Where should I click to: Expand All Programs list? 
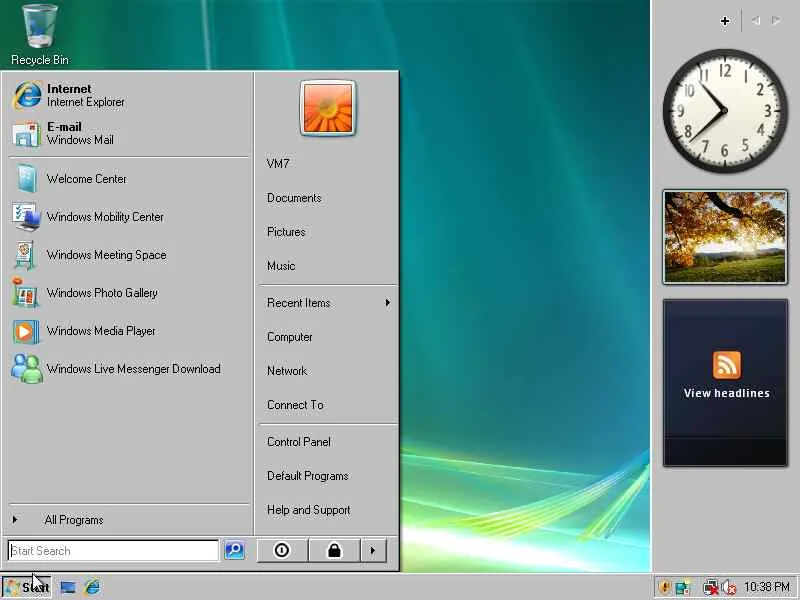[x=129, y=520]
